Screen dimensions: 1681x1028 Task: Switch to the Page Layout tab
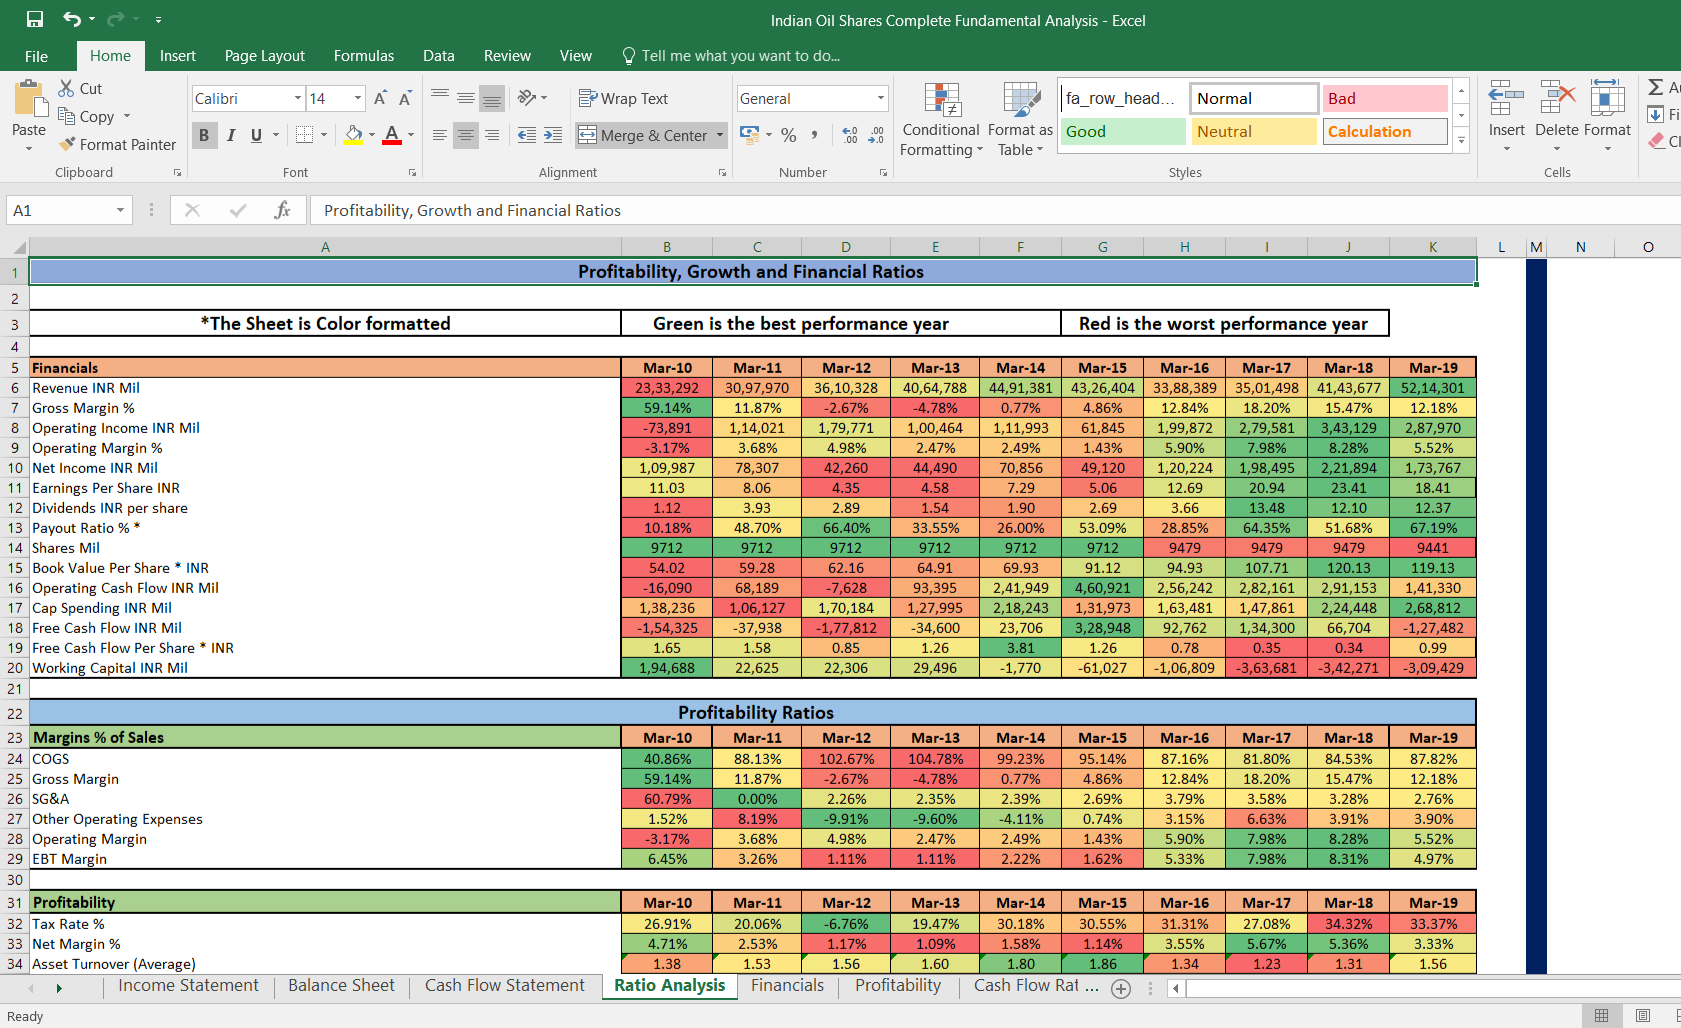point(265,56)
